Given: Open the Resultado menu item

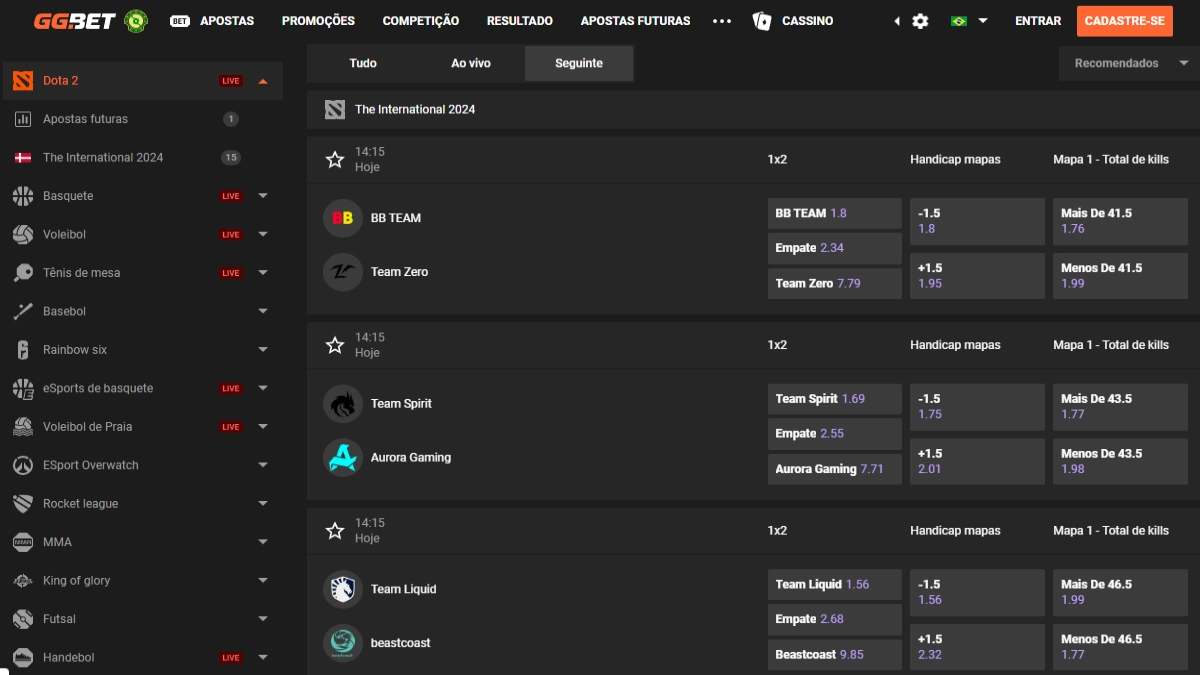Looking at the screenshot, I should (520, 21).
